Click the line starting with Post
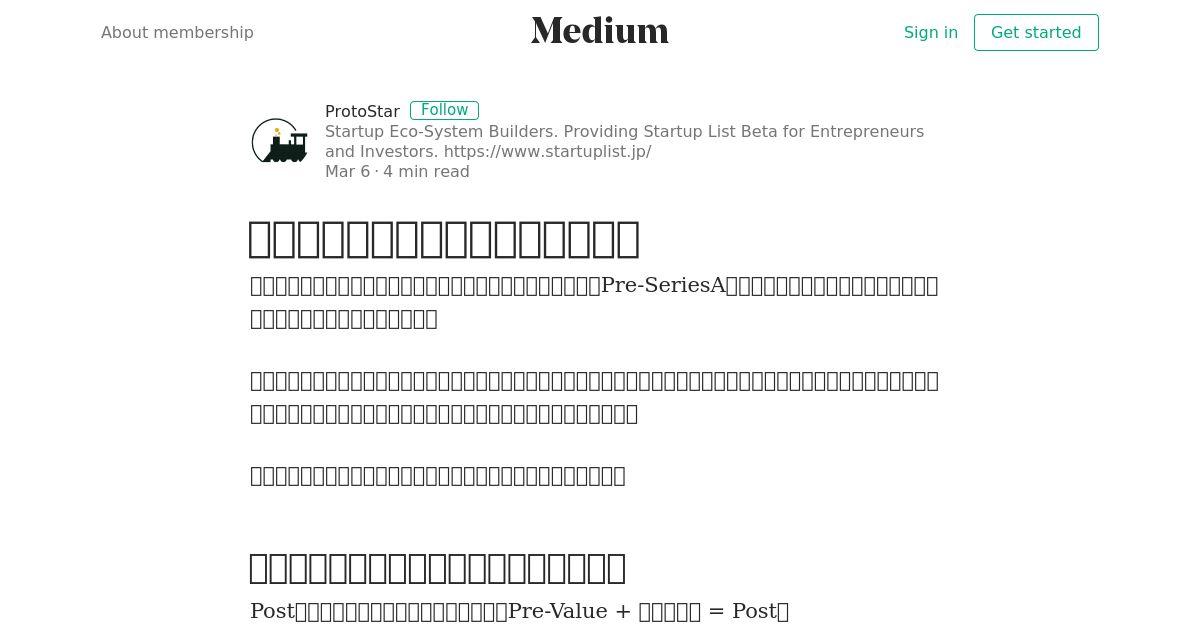1200x630 pixels. point(519,611)
